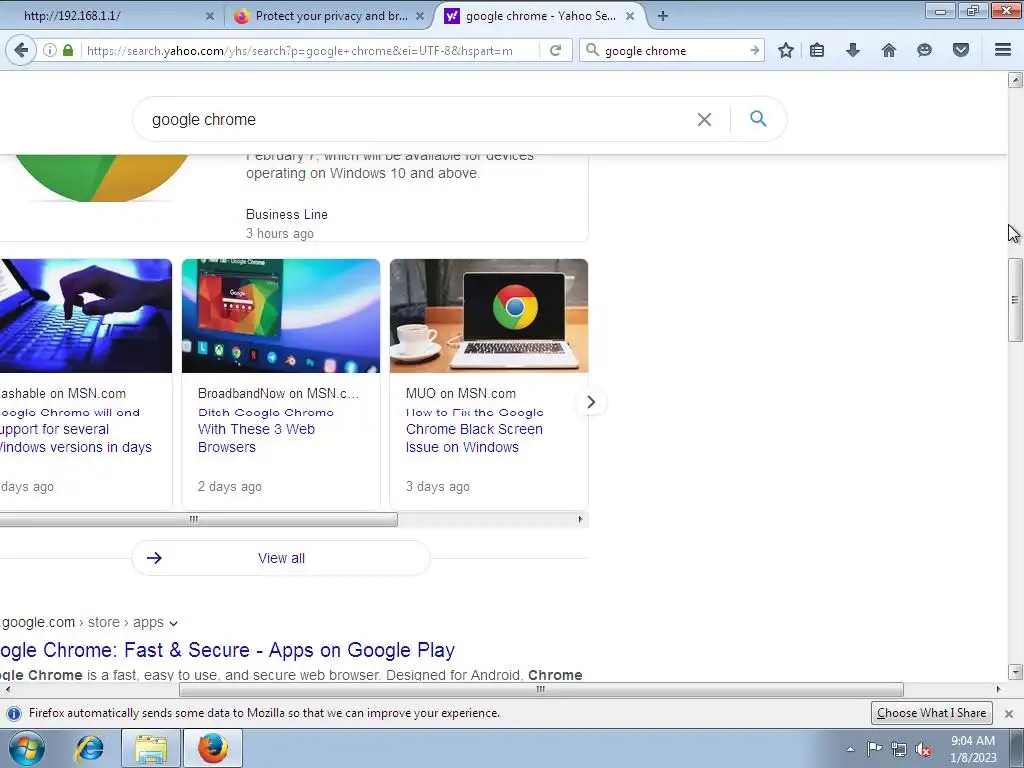This screenshot has height=768, width=1024.
Task: Show bookmarks list icon
Action: tap(817, 50)
